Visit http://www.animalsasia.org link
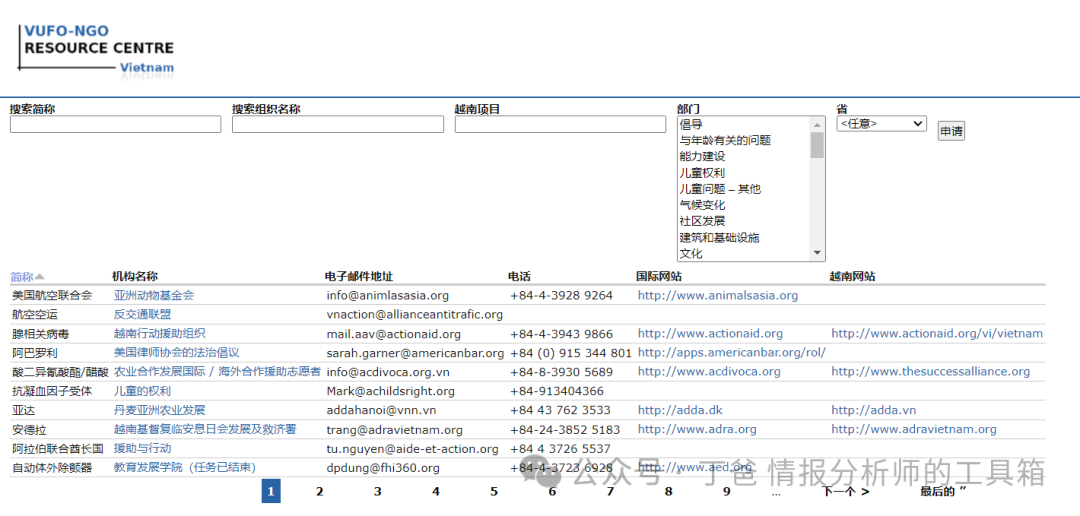 tap(718, 296)
